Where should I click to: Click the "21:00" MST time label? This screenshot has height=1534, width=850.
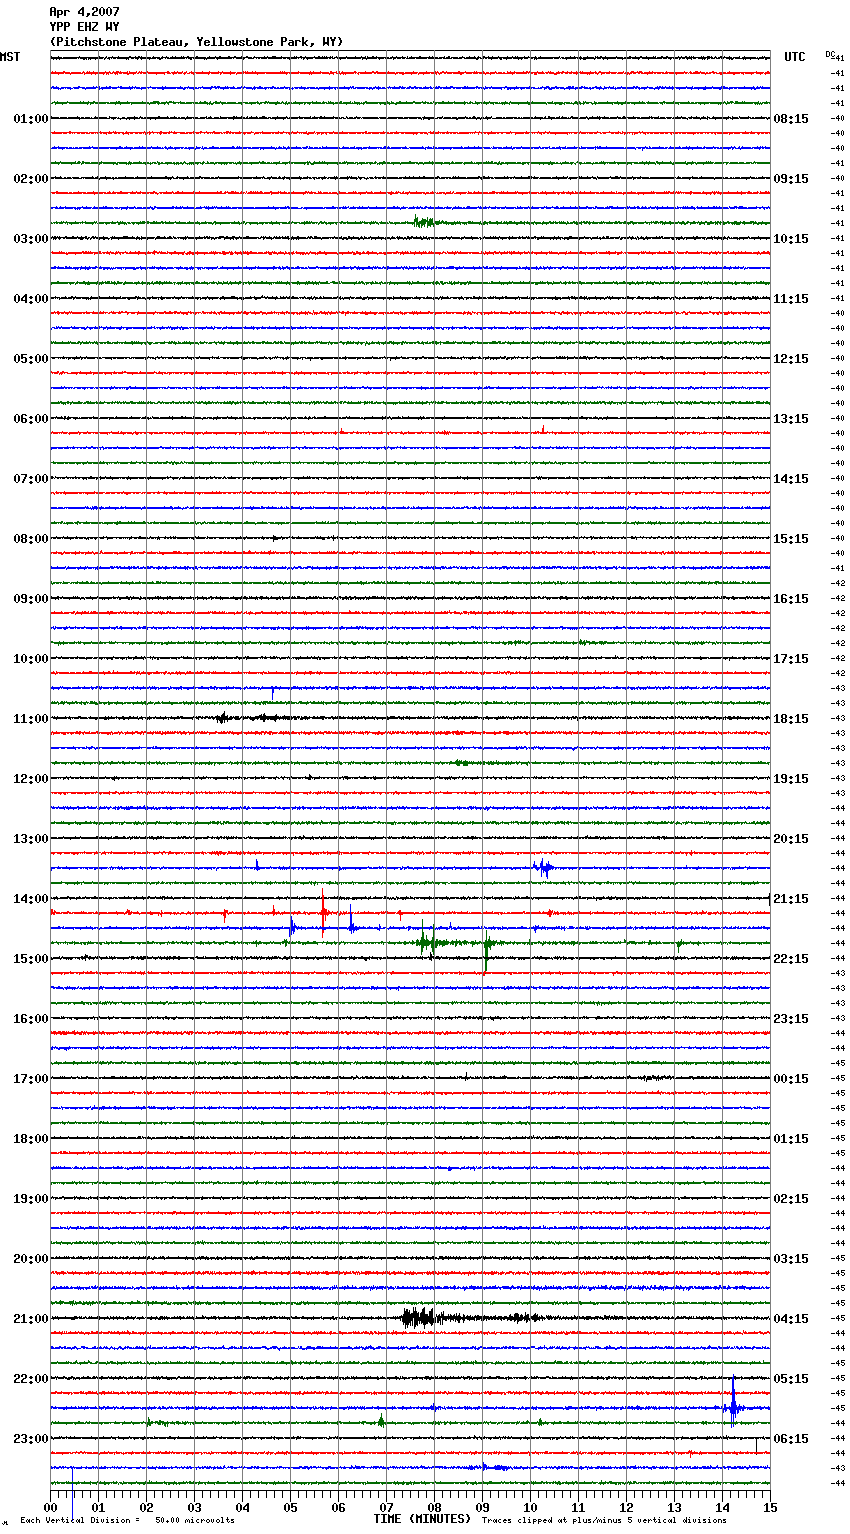tap(31, 1319)
